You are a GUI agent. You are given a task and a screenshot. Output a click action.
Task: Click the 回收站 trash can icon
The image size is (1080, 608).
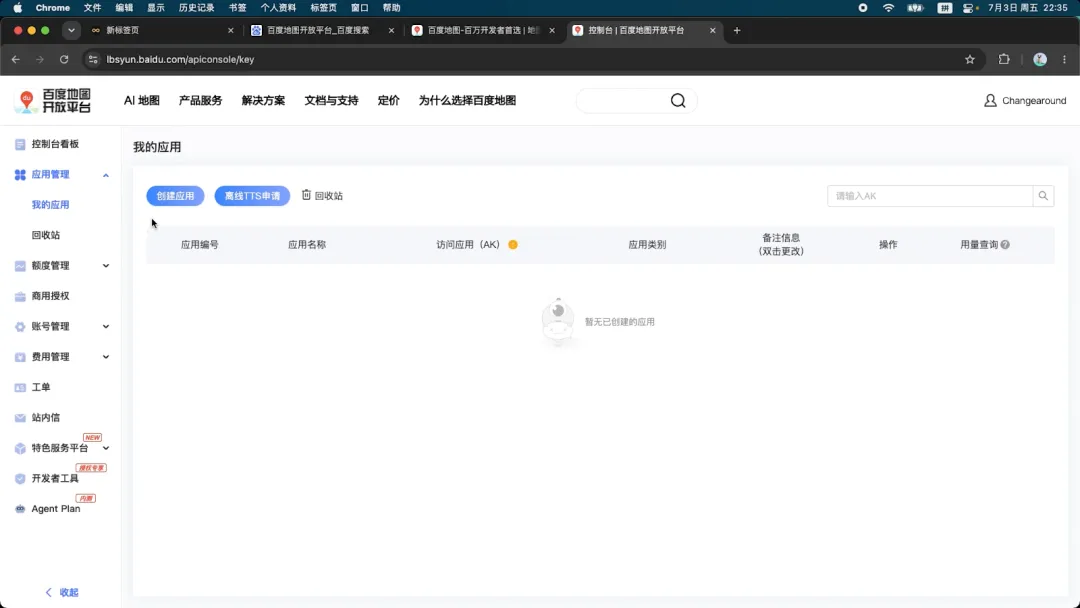pos(307,195)
